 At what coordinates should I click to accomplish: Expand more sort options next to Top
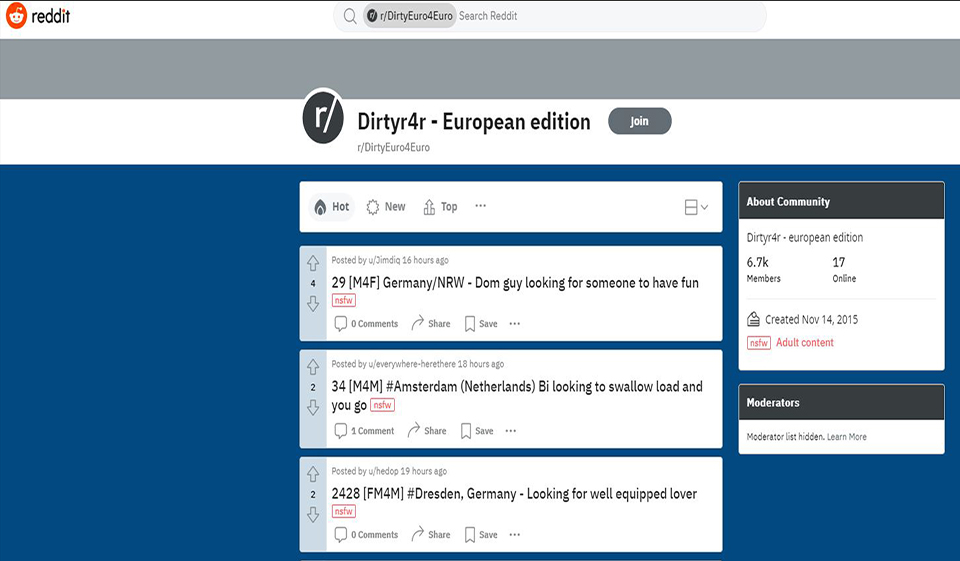[481, 206]
